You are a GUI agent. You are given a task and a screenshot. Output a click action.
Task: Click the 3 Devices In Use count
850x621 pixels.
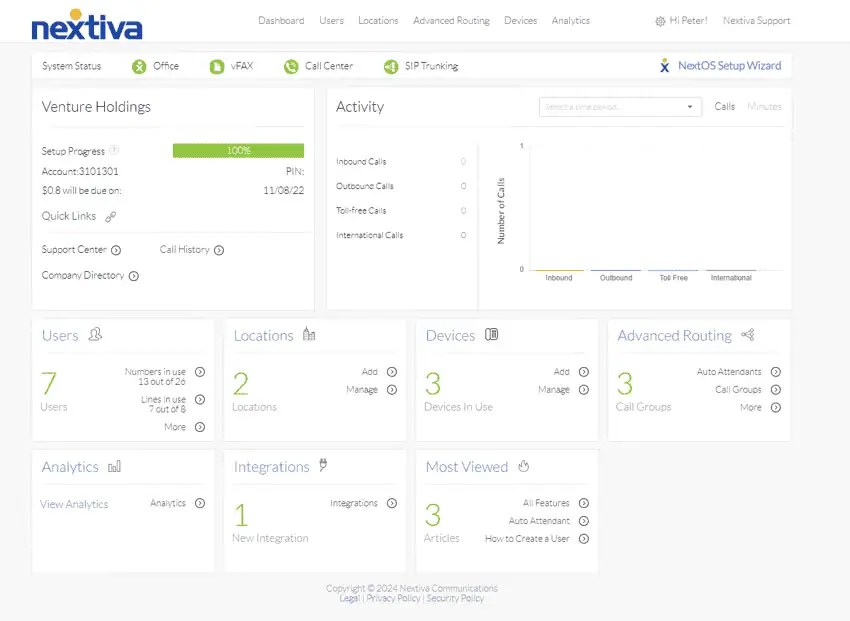(433, 384)
